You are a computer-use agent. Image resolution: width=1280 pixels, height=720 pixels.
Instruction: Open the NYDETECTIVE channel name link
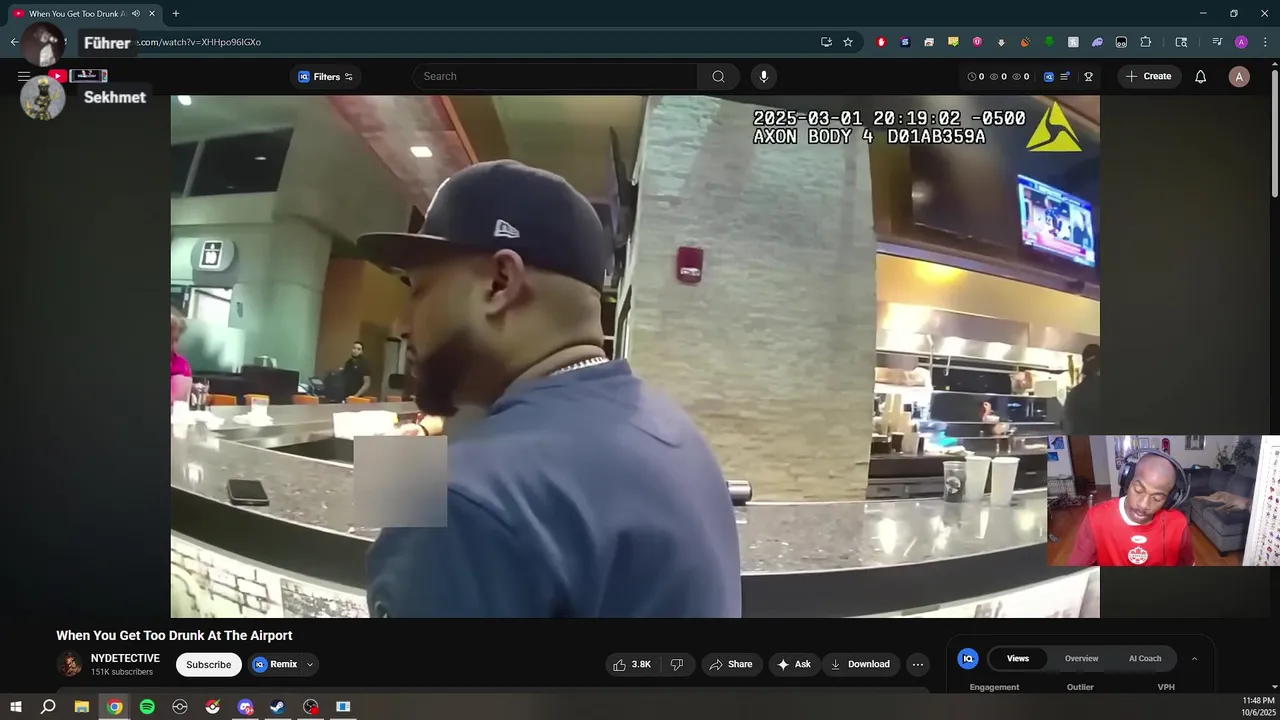(125, 658)
